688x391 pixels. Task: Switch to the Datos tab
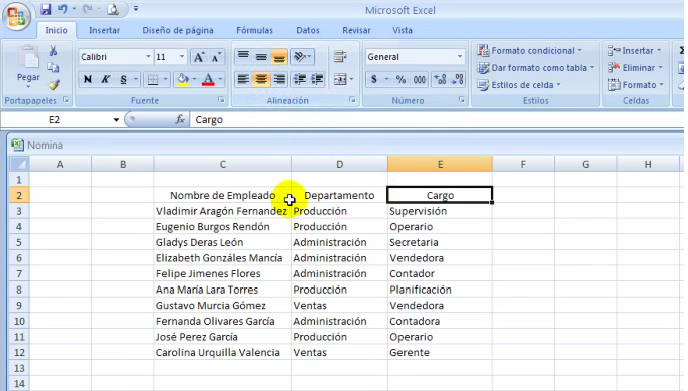[x=308, y=30]
